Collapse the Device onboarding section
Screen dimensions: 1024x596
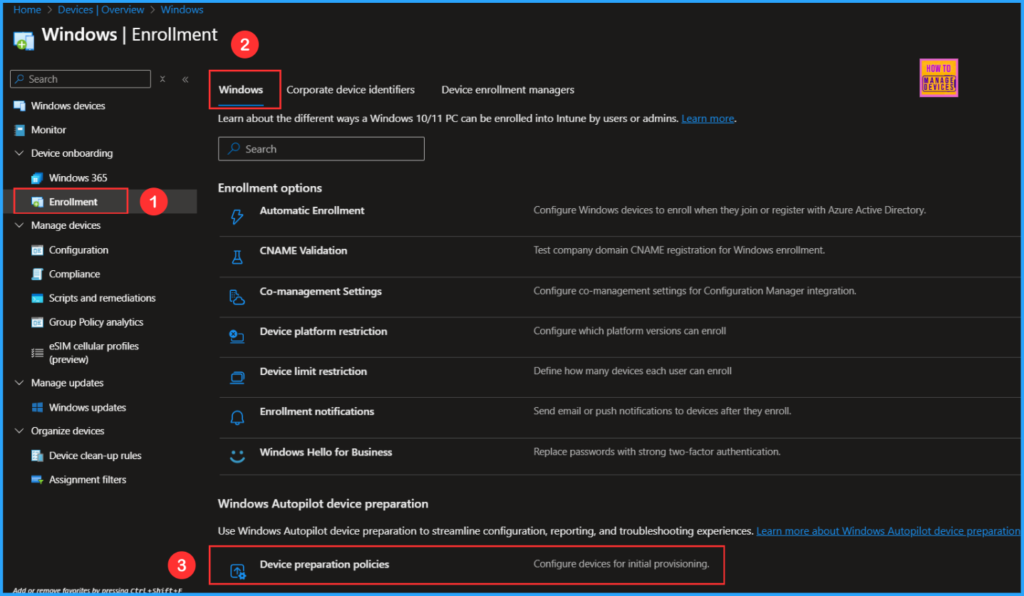click(19, 153)
